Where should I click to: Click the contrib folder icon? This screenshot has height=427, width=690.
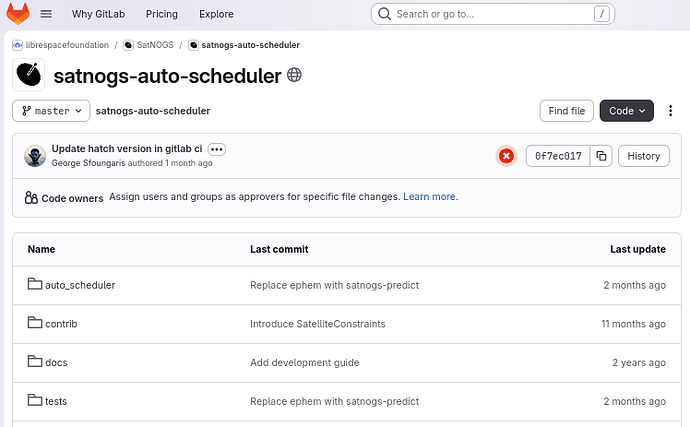[x=35, y=323]
